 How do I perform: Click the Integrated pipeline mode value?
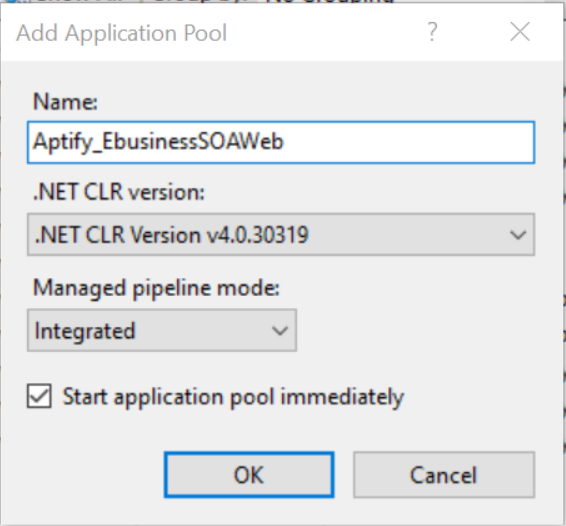[85, 331]
